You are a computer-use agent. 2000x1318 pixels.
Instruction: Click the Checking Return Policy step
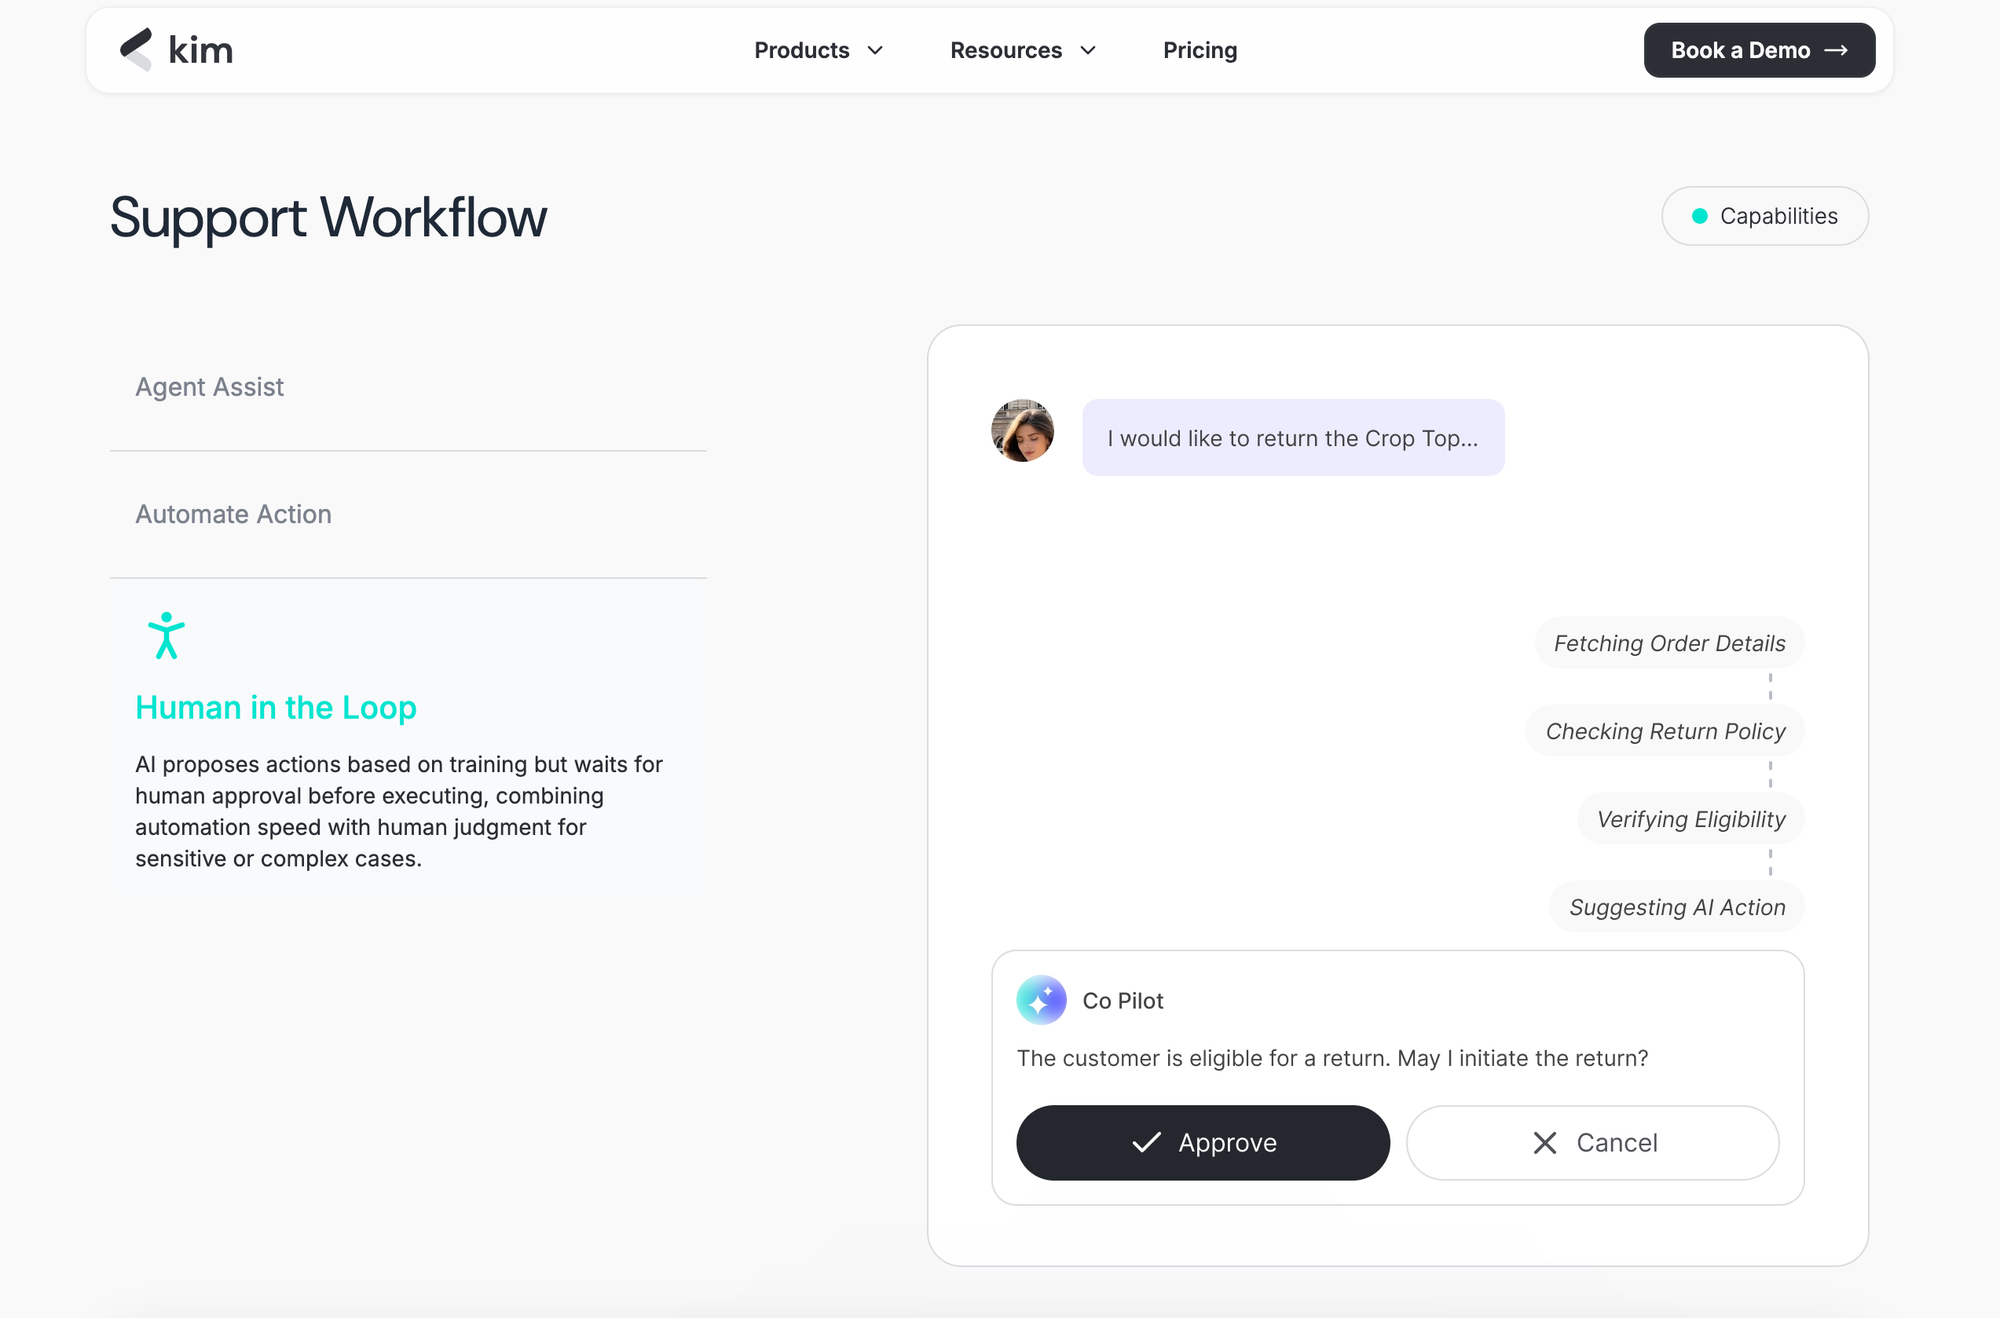(x=1665, y=731)
